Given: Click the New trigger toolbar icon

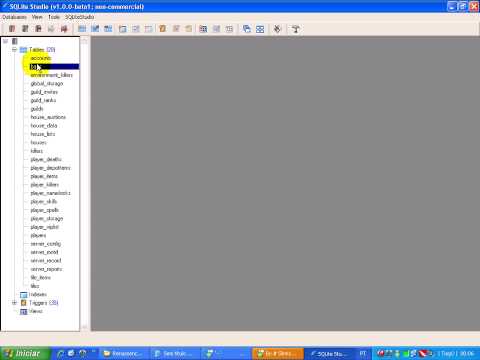Looking at the screenshot, I should pyautogui.click(x=163, y=29).
